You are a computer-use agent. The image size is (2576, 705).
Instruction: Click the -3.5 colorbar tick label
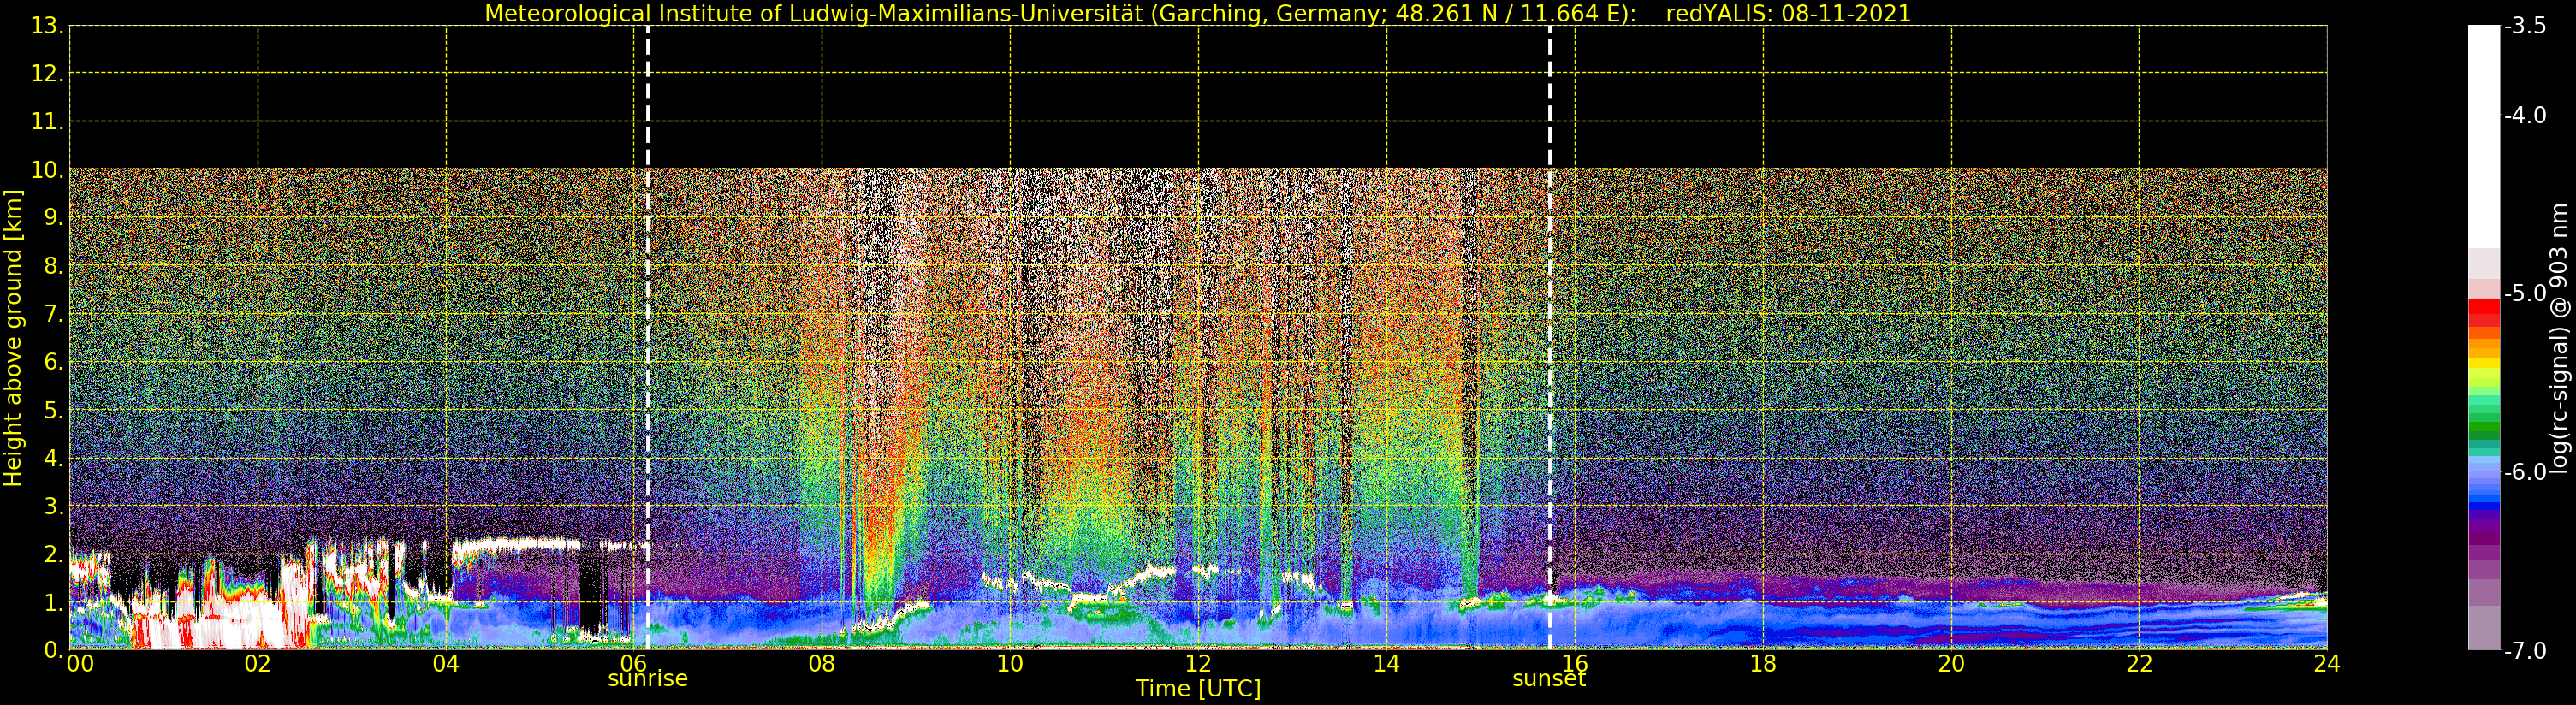pos(2525,26)
